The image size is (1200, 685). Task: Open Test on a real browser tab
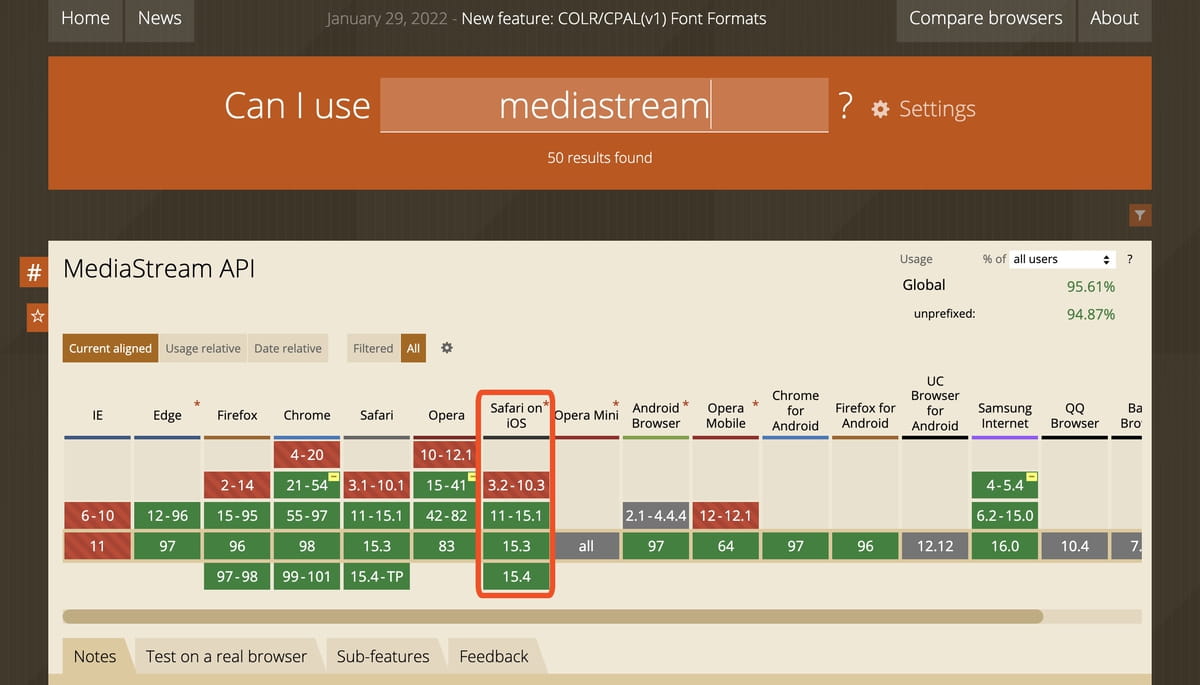226,656
